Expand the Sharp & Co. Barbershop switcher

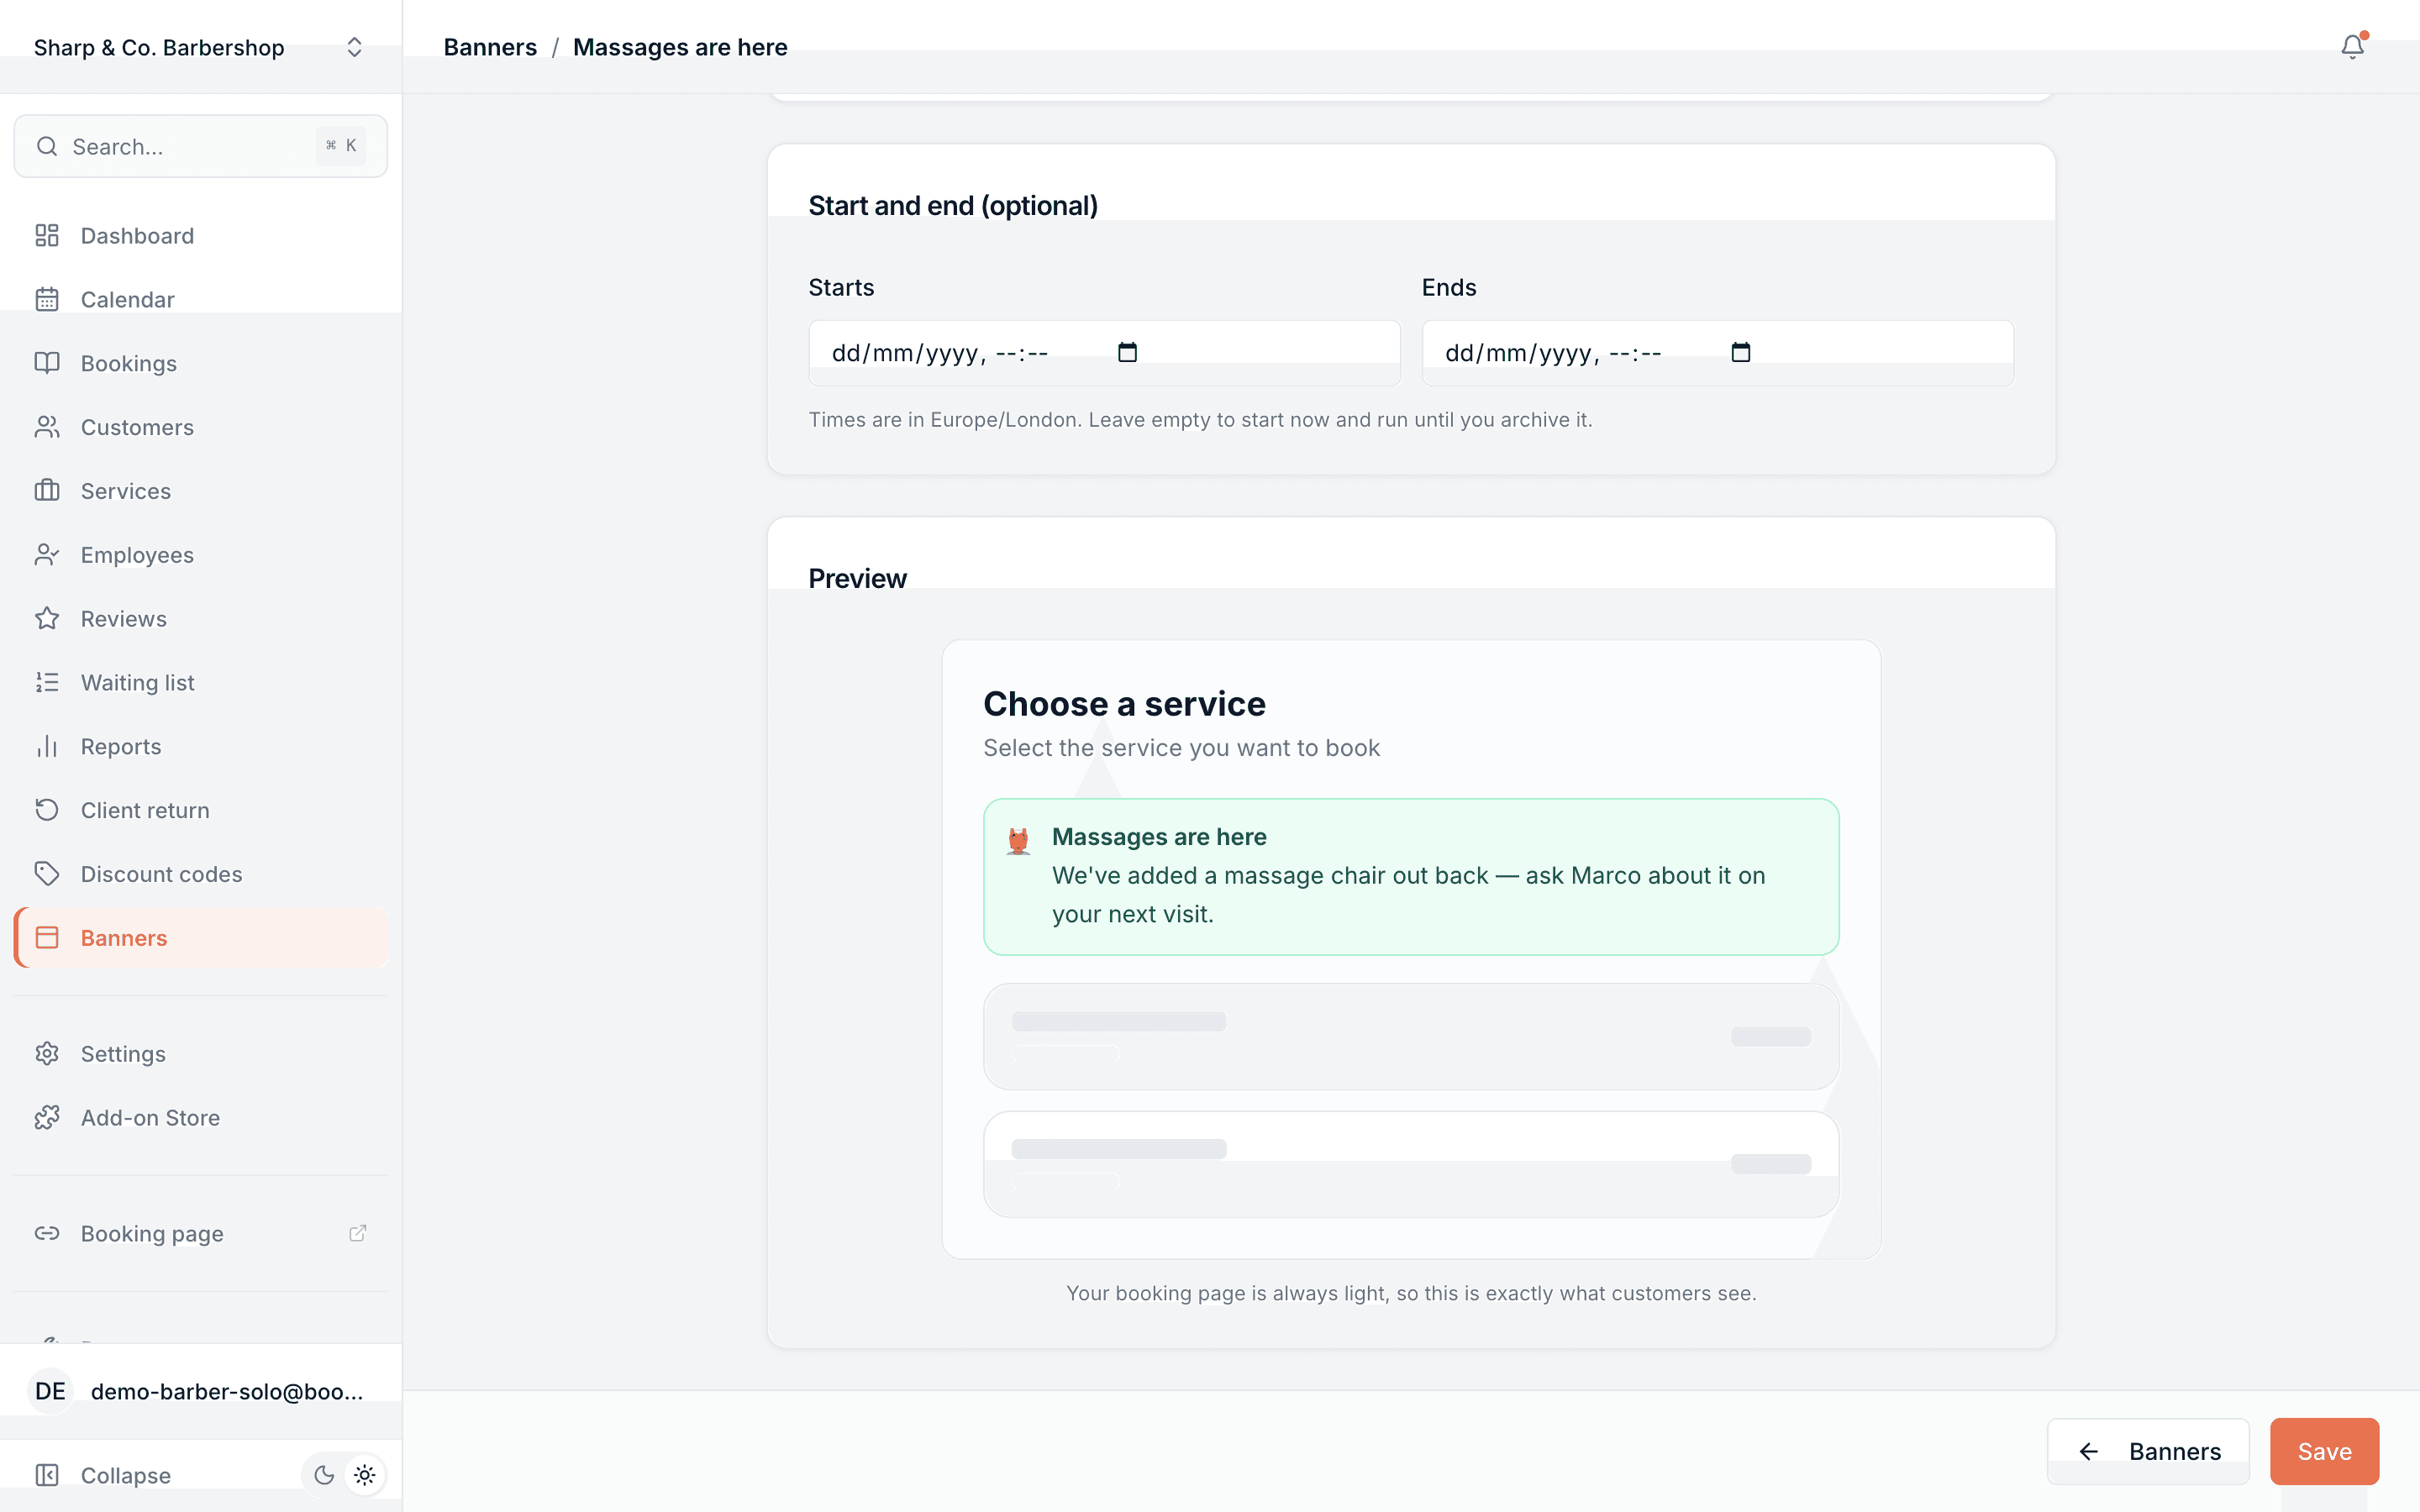pyautogui.click(x=200, y=47)
